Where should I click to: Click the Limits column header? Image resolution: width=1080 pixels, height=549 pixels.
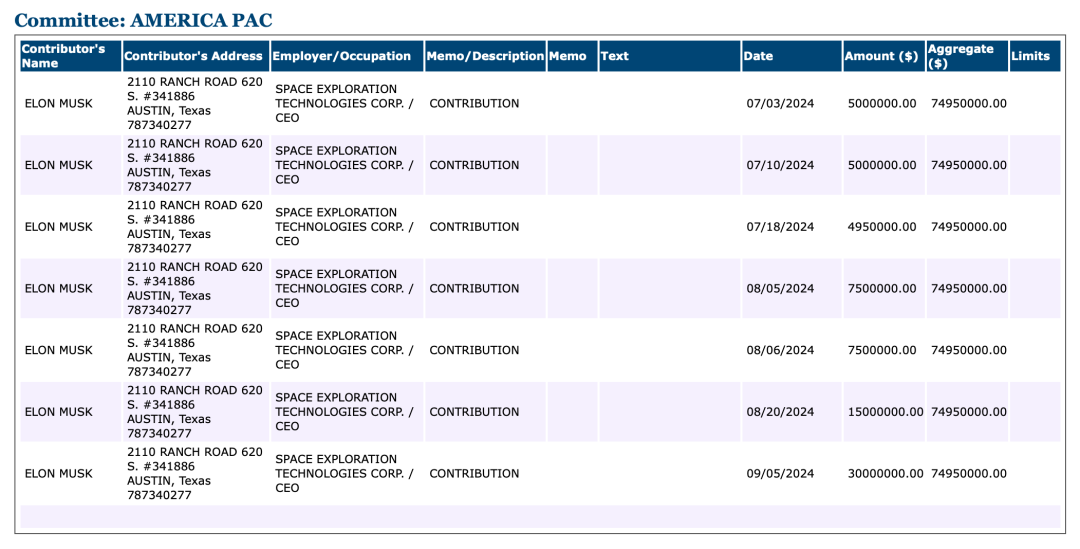(x=1030, y=56)
